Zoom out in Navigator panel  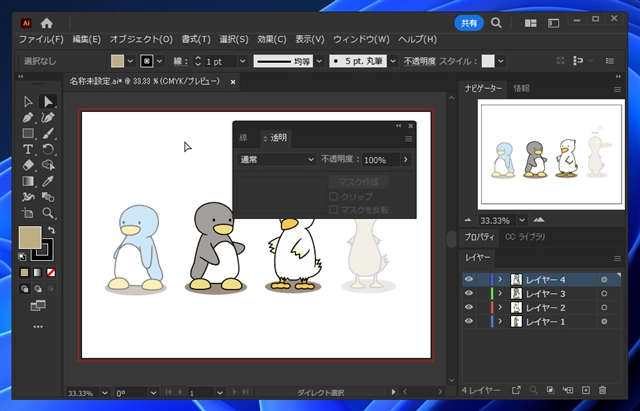[468, 220]
